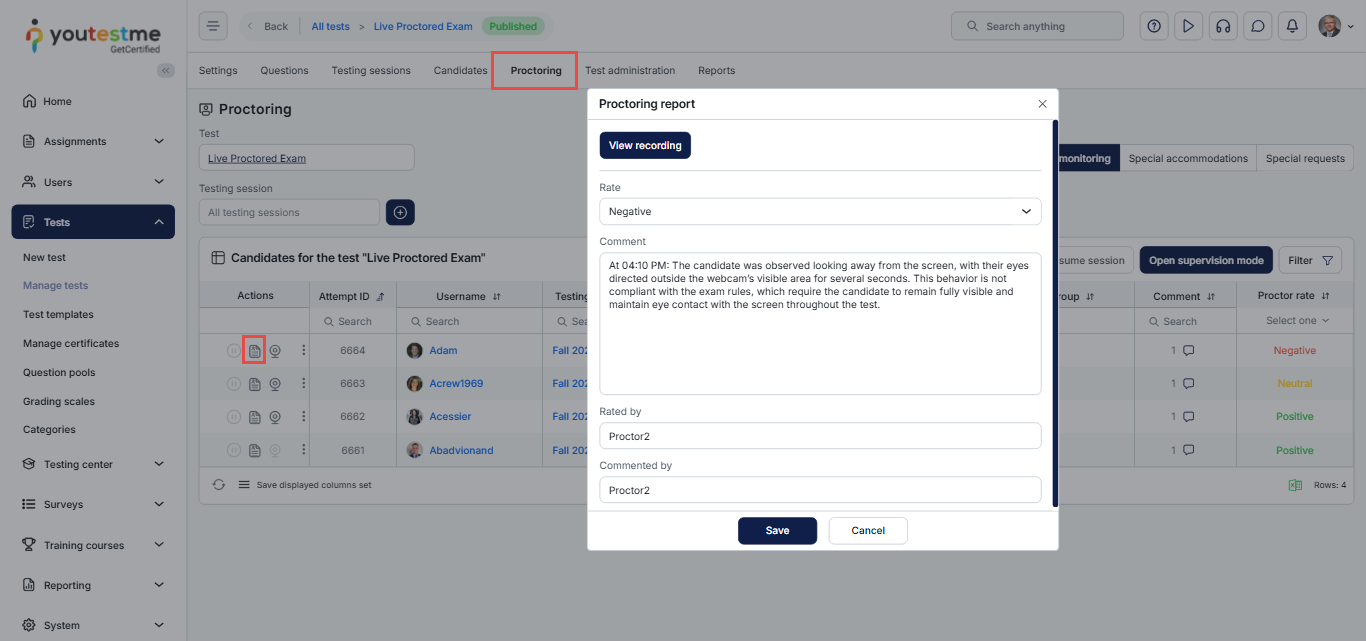Click the pause icon in Adam's row
The image size is (1366, 641).
(234, 351)
